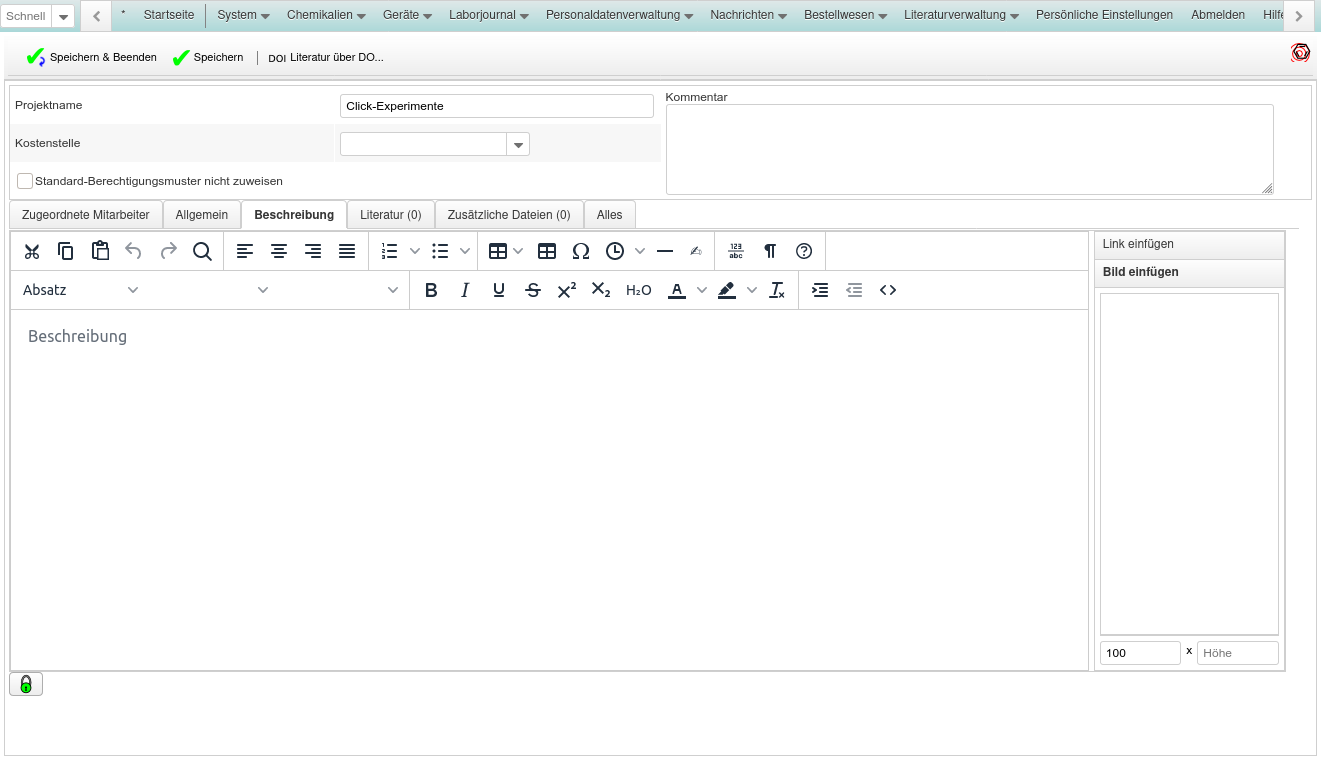The height and width of the screenshot is (760, 1321).
Task: Toggle italic formatting
Action: [465, 290]
